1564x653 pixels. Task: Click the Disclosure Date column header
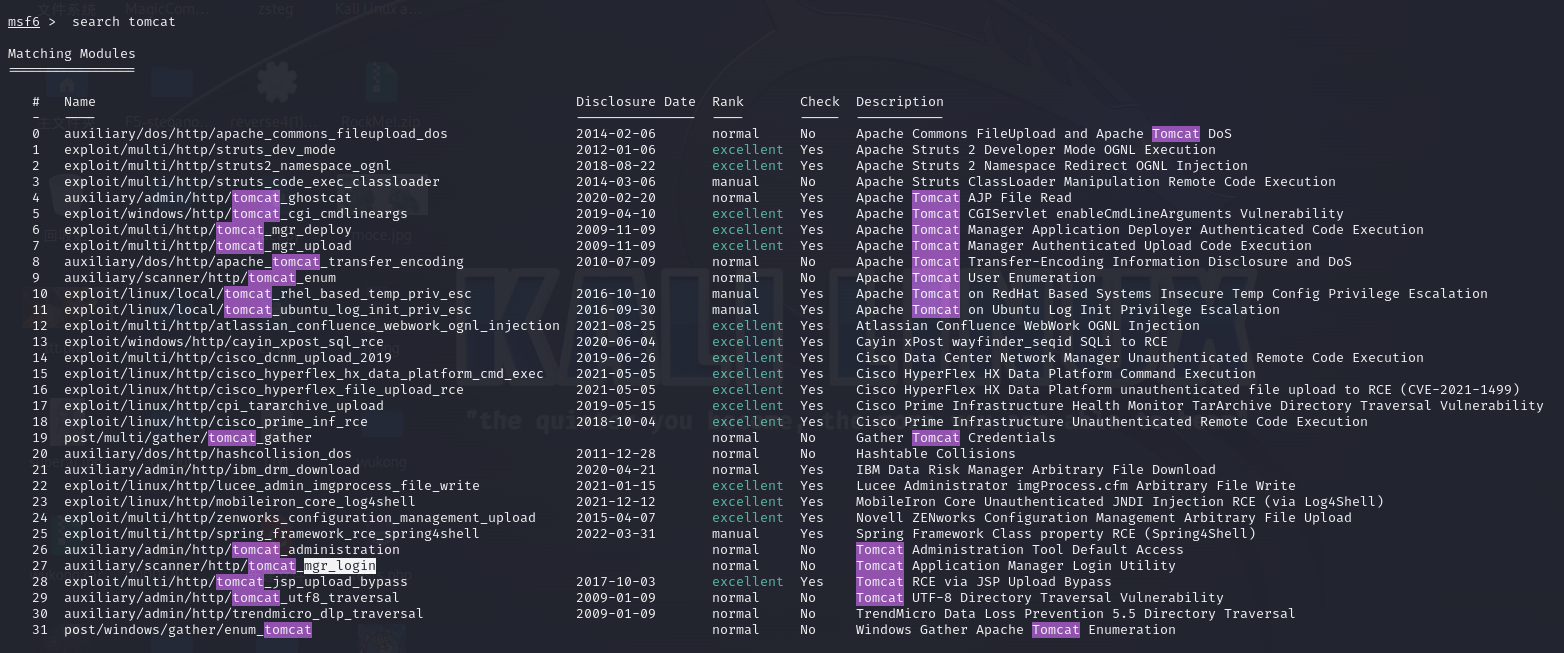(635, 102)
